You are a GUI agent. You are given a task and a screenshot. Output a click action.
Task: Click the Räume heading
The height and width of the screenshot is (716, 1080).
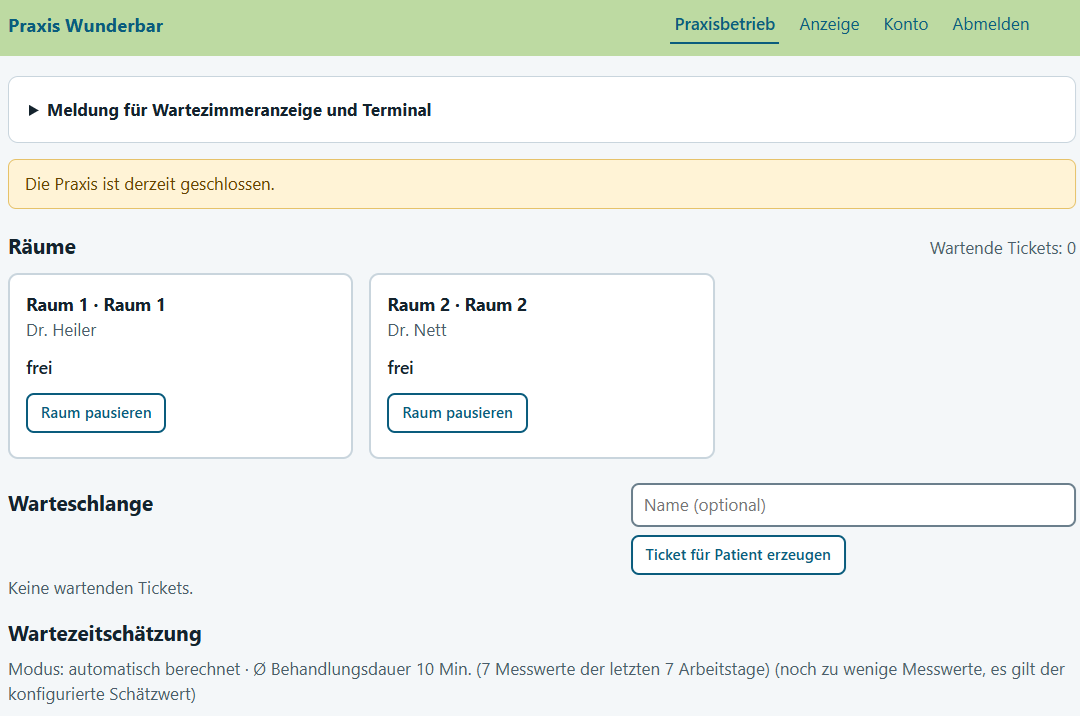pyautogui.click(x=42, y=247)
